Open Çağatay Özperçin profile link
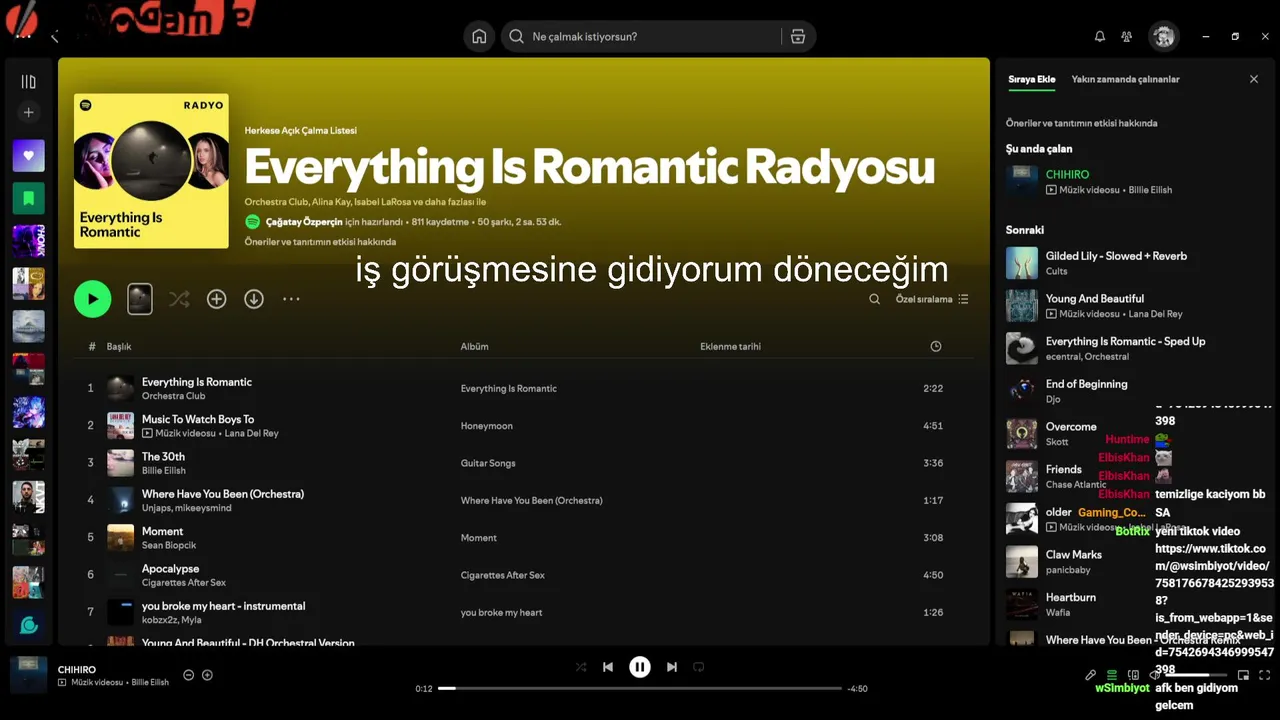1280x720 pixels. (304, 222)
